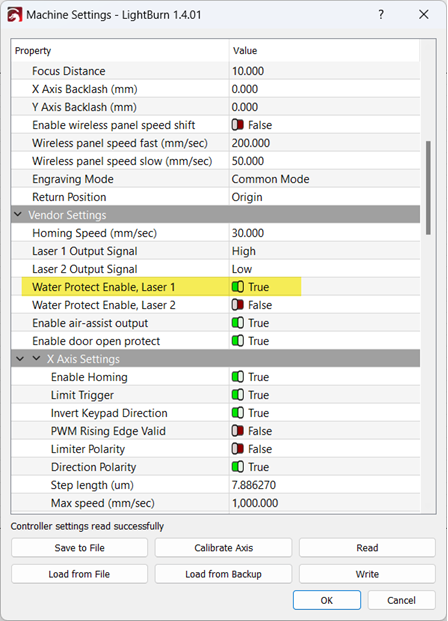Edit the Homing Speed value field
Viewport: 448px width, 621px height.
point(324,233)
